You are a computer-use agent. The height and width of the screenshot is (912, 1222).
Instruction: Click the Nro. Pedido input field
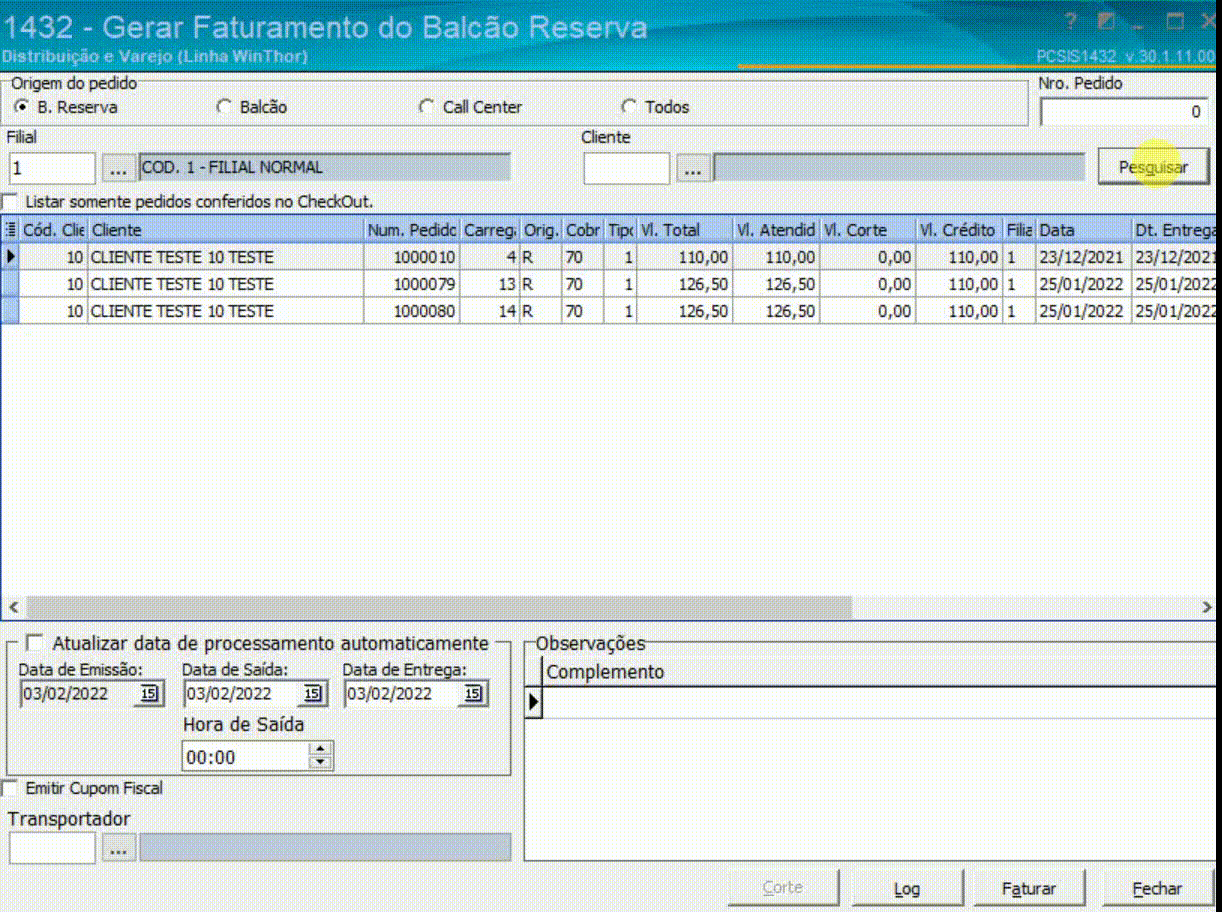(x=1125, y=112)
